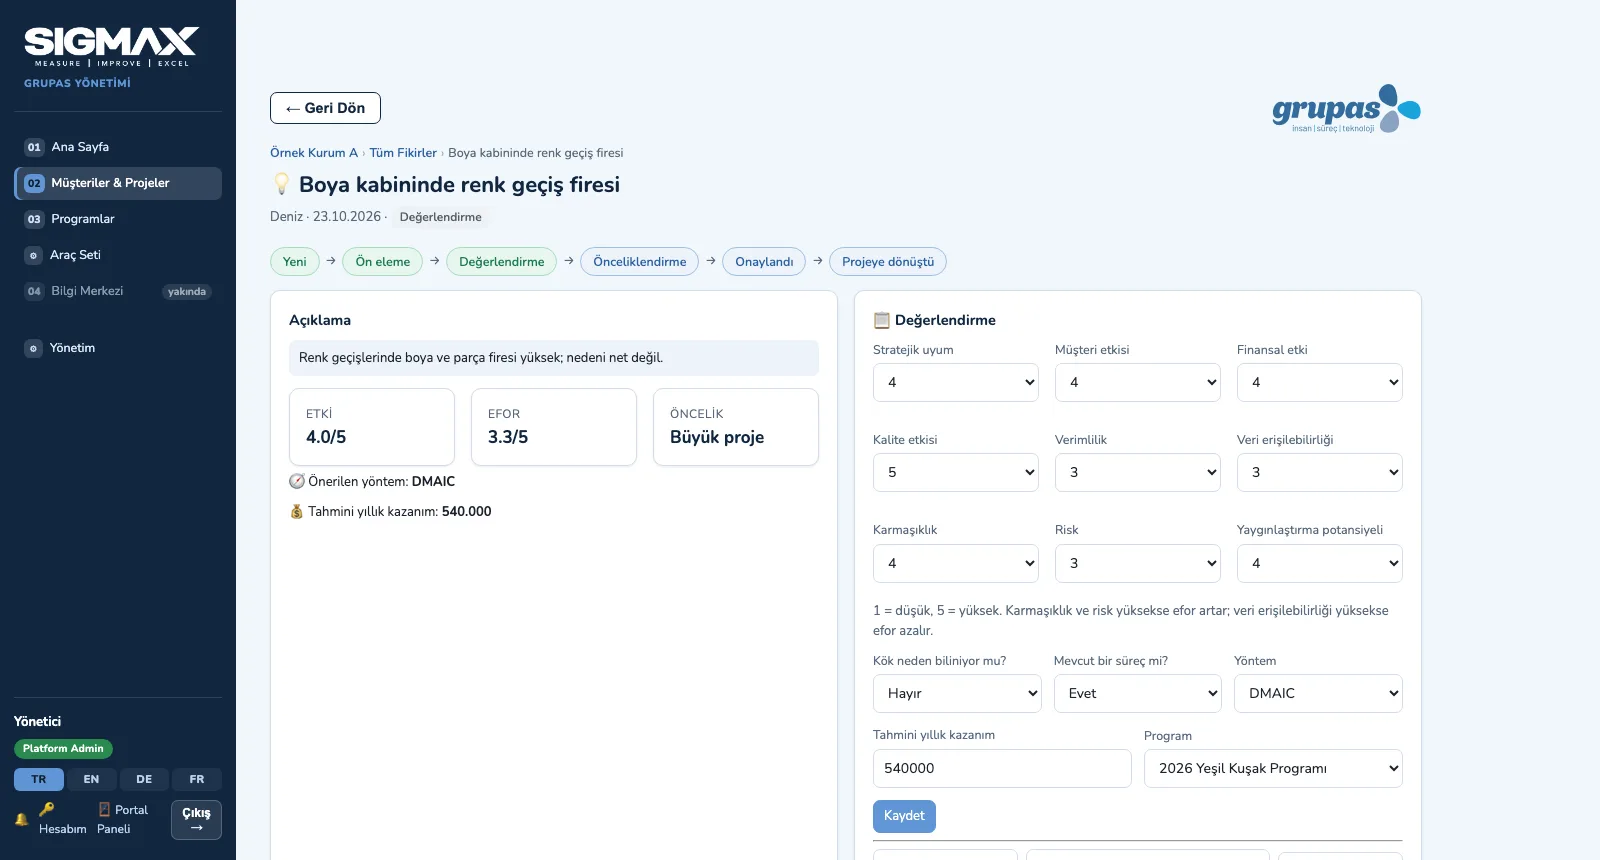This screenshot has height=860, width=1600.
Task: Switch language to EN
Action: (91, 779)
